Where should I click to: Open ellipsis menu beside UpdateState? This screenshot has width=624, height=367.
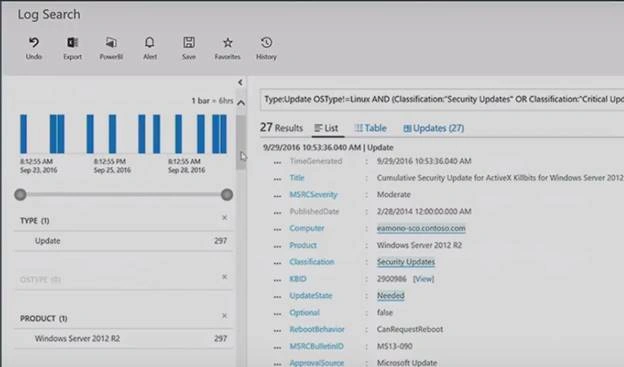(x=277, y=297)
